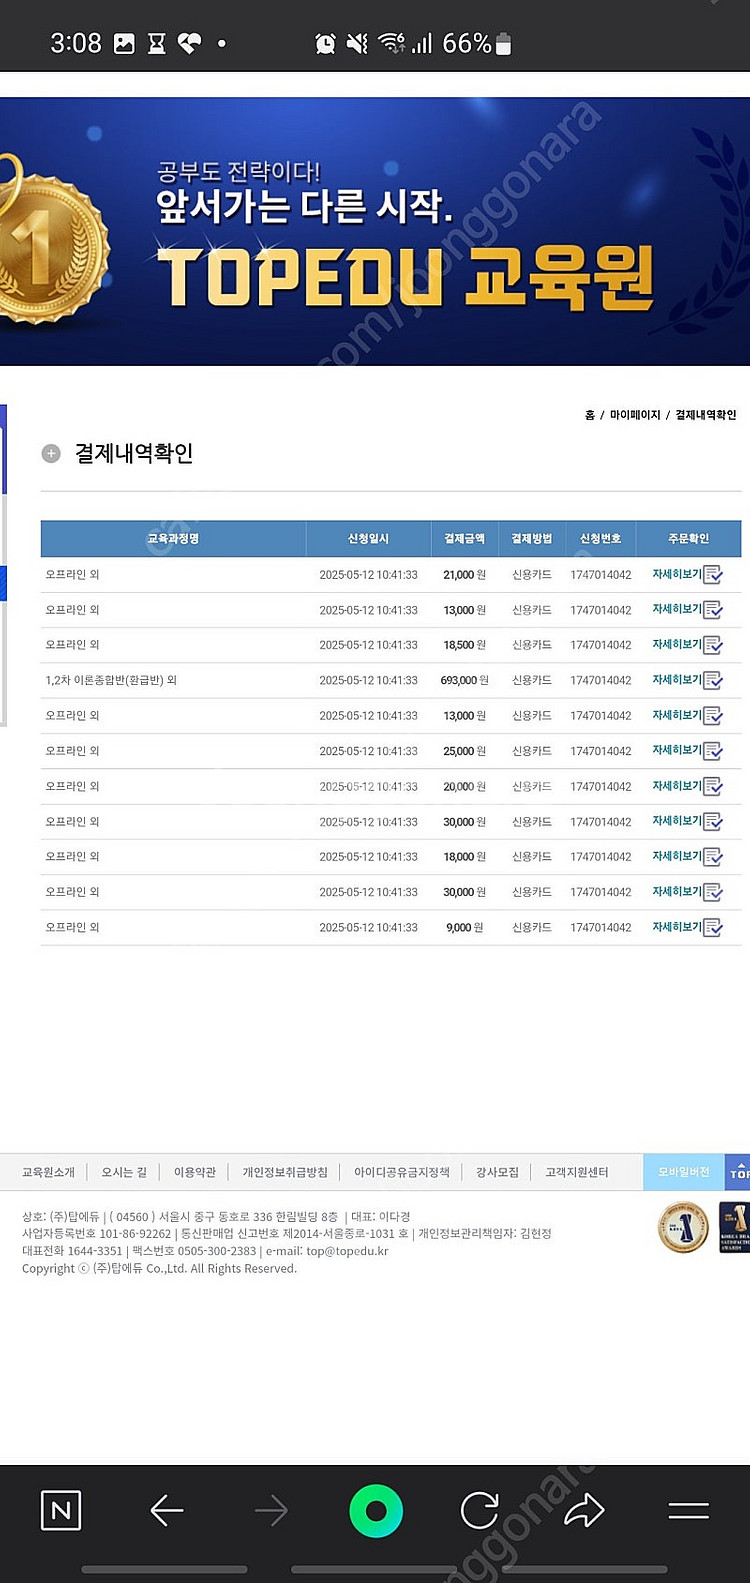Open detail icon for 9,000 원 row

(713, 927)
